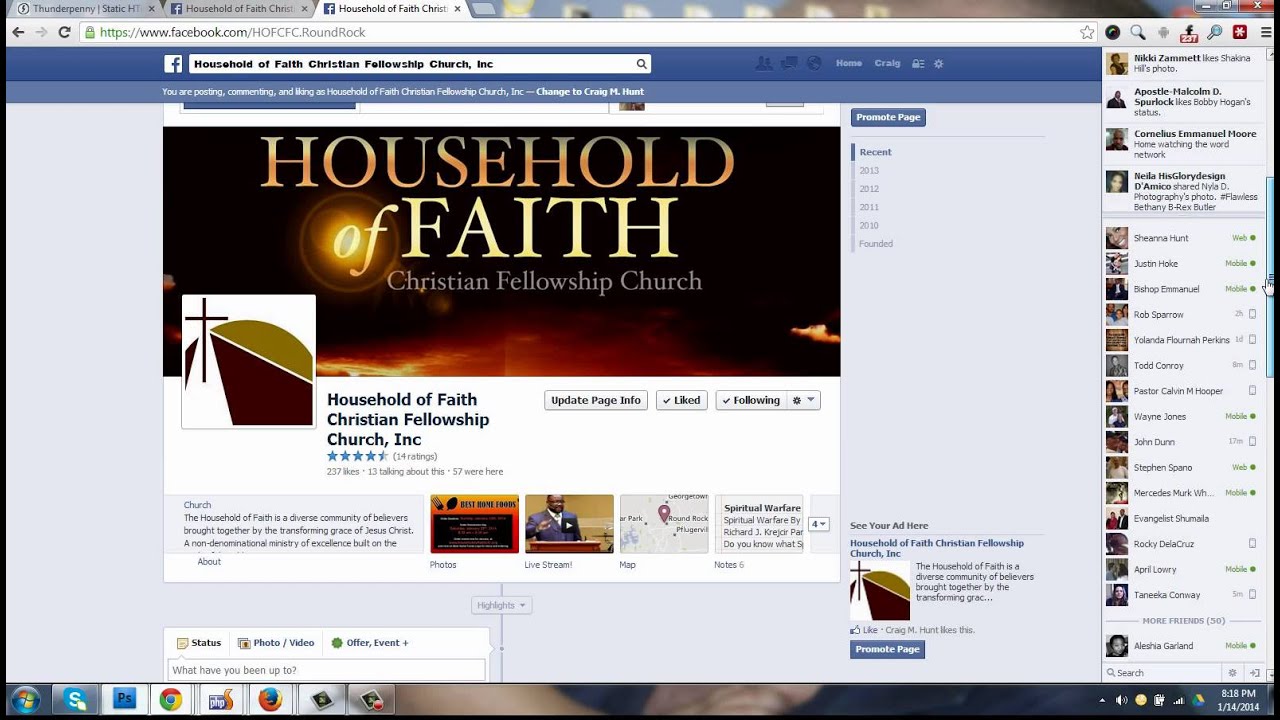
Task: Select the Offer, Event + composer tab
Action: [370, 643]
